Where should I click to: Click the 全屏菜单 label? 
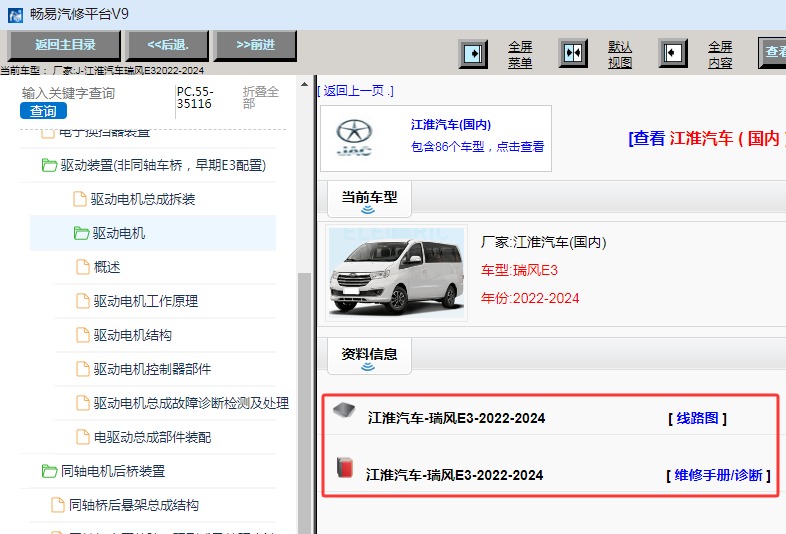[520, 55]
